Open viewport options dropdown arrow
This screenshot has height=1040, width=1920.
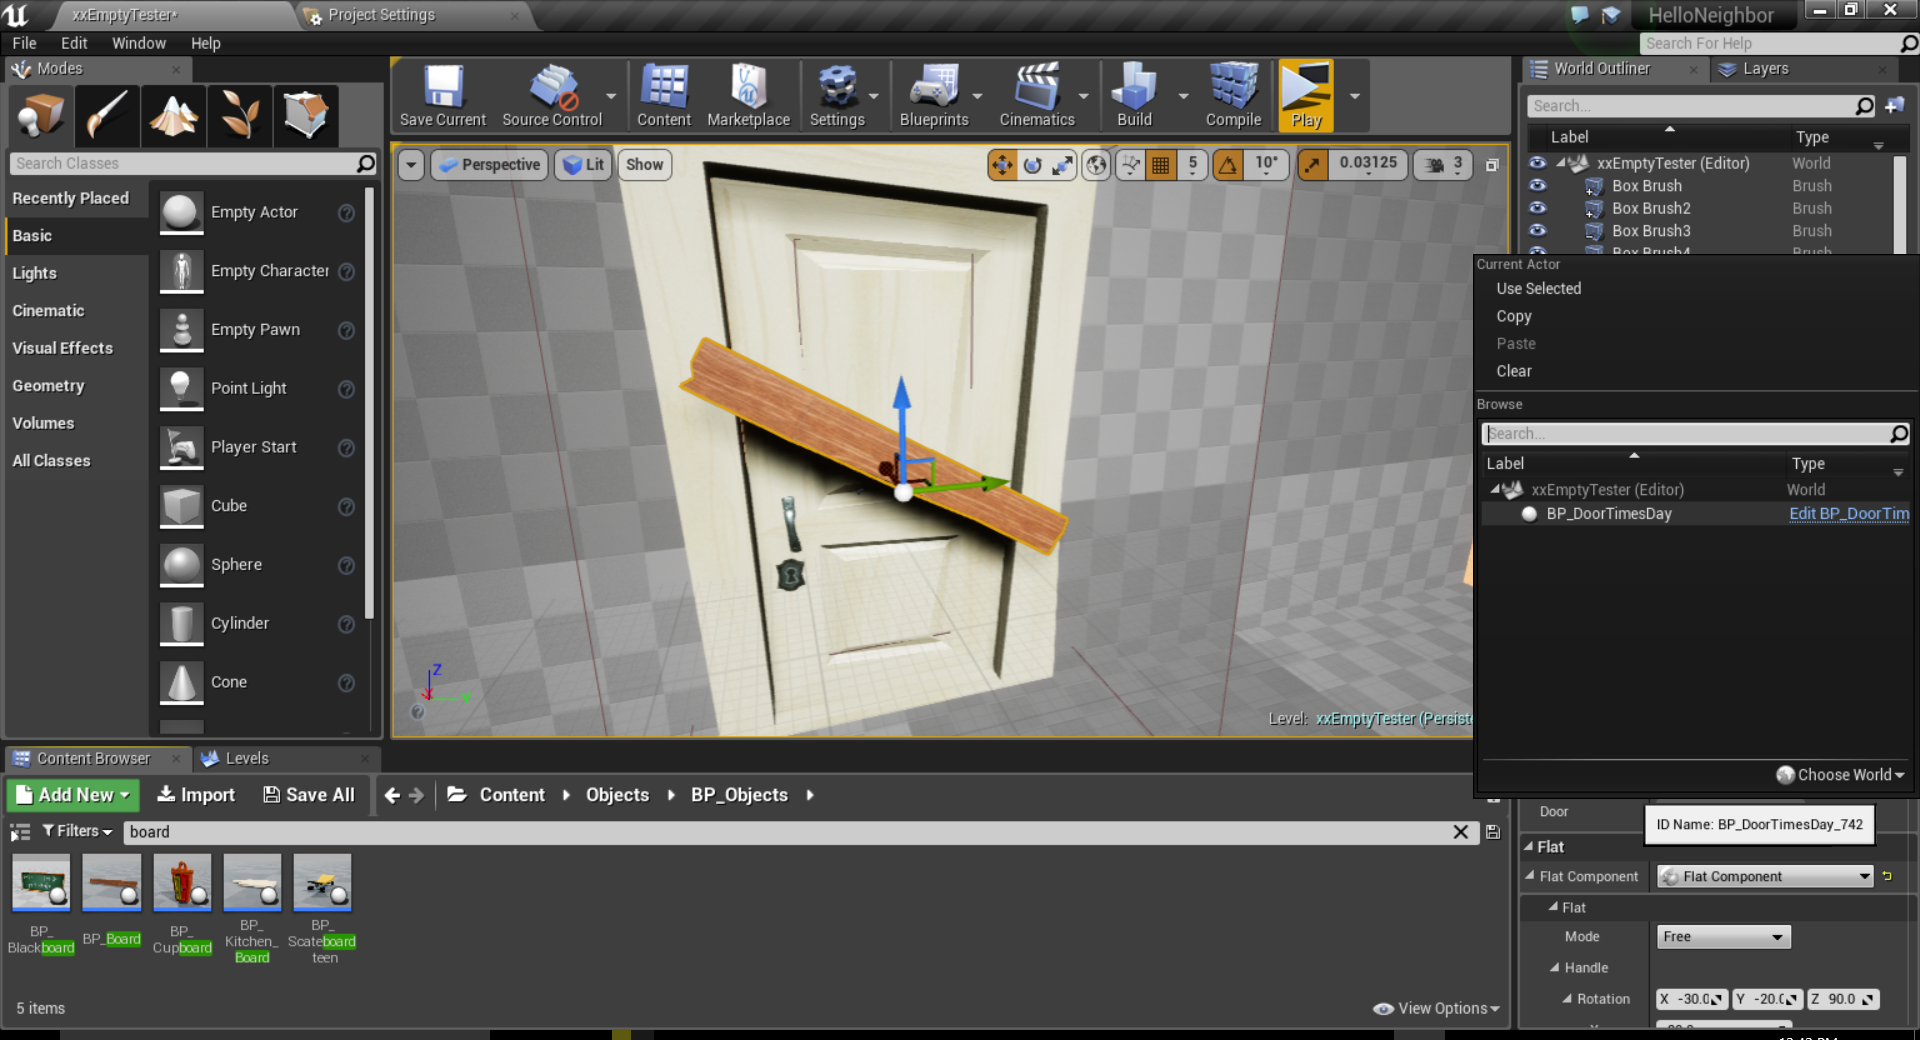pyautogui.click(x=411, y=165)
